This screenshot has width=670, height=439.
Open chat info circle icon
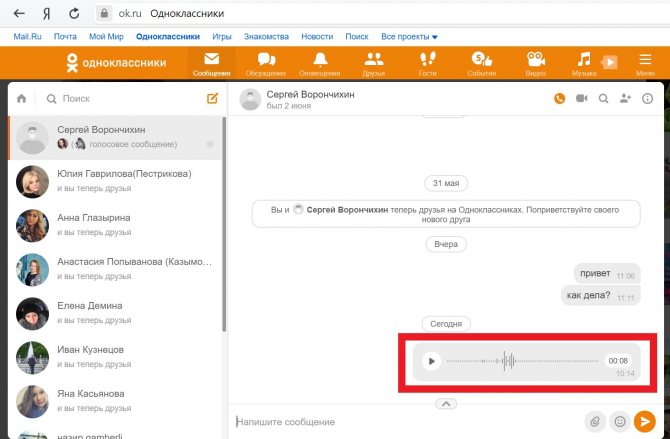coord(647,99)
